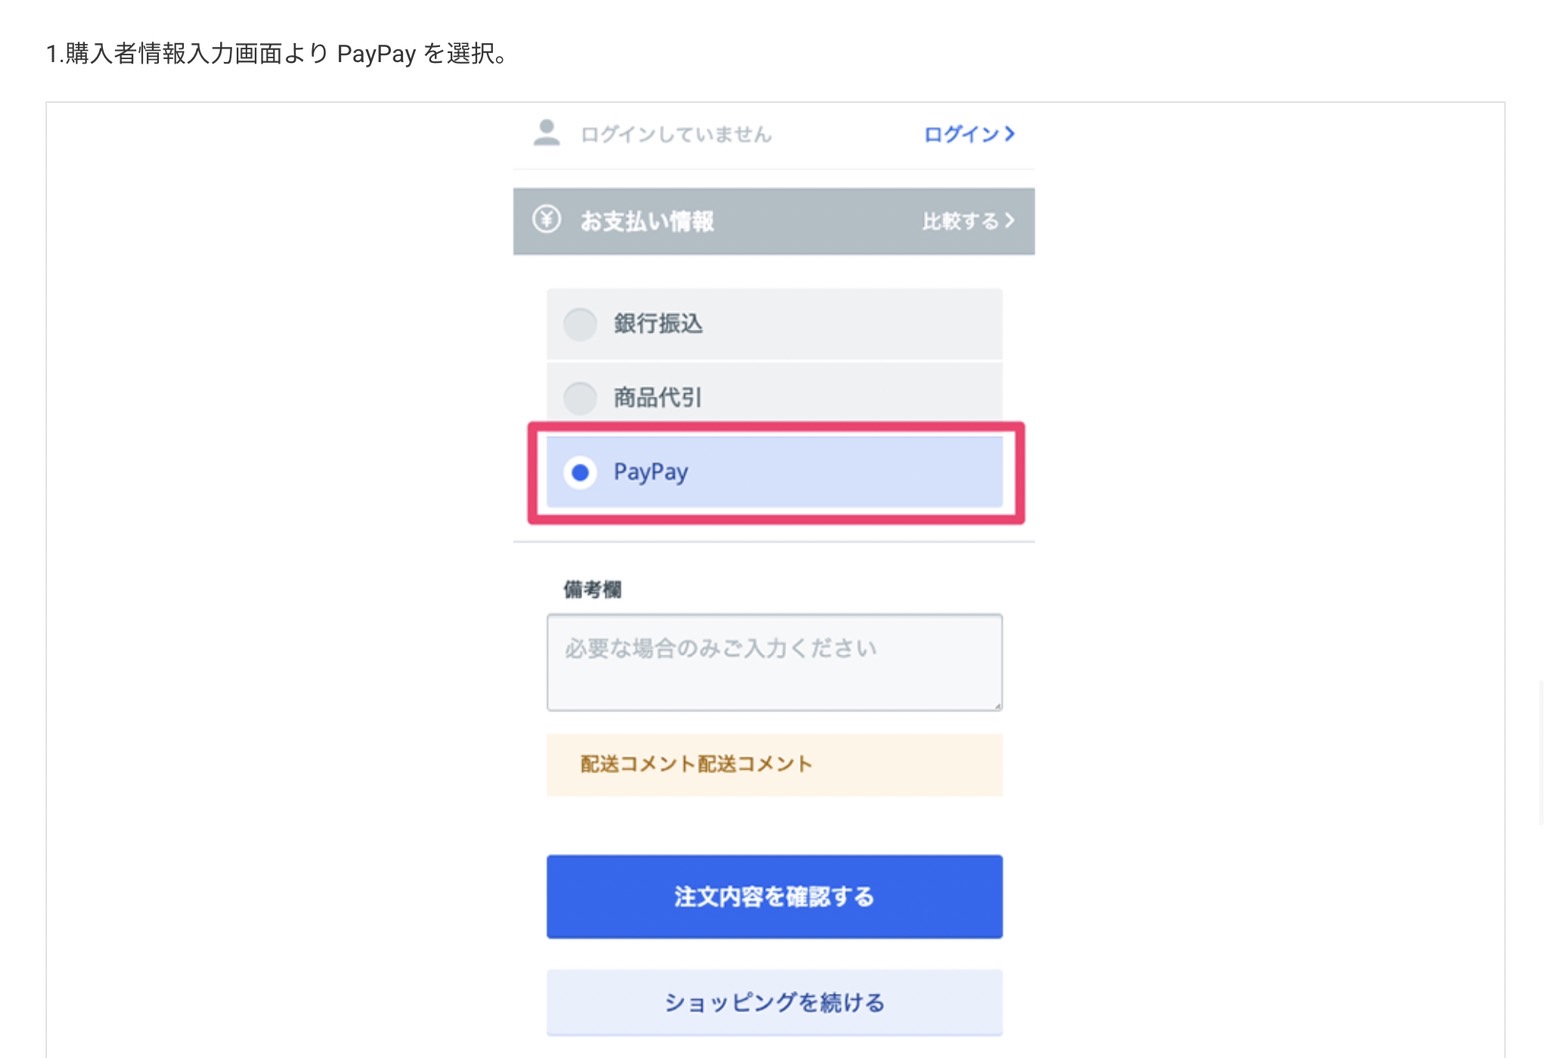Image resolution: width=1548 pixels, height=1058 pixels.
Task: Click the user avatar icon
Action: coord(546,133)
